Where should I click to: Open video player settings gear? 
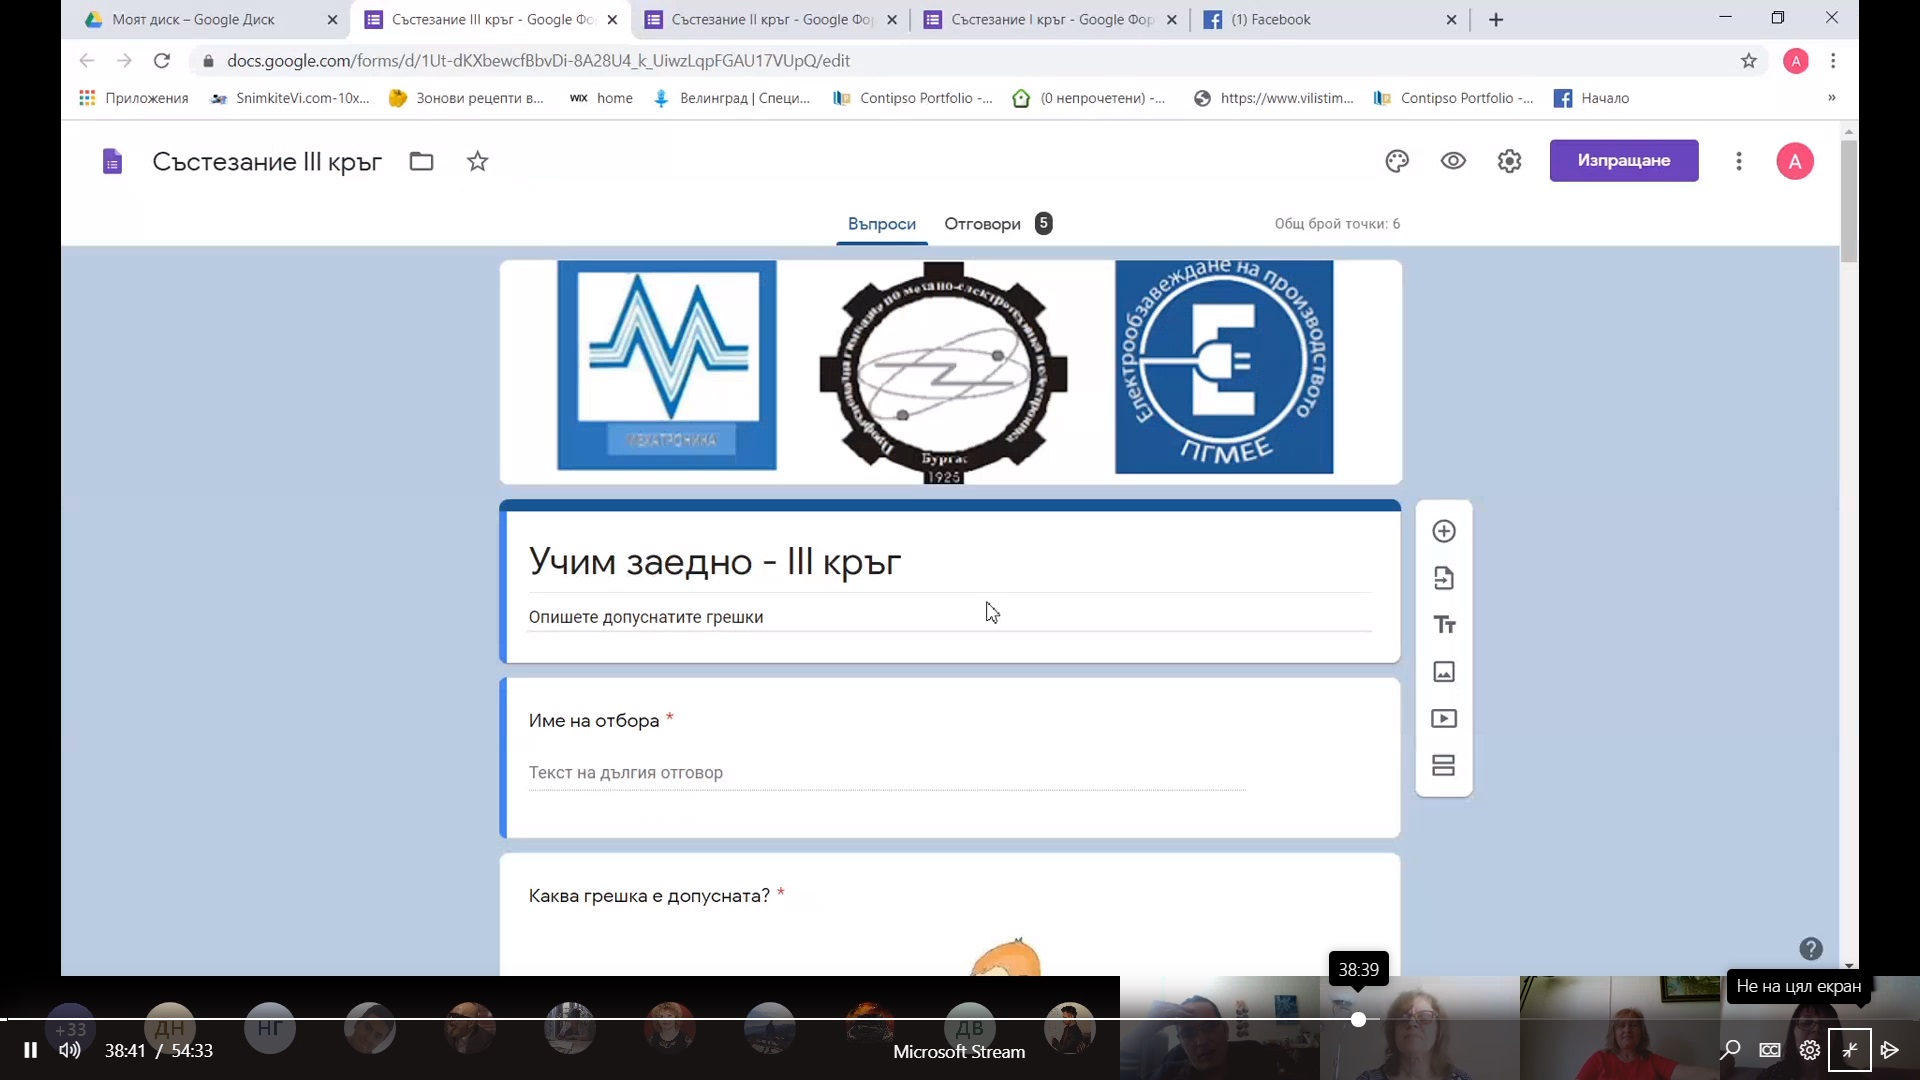coord(1810,1050)
